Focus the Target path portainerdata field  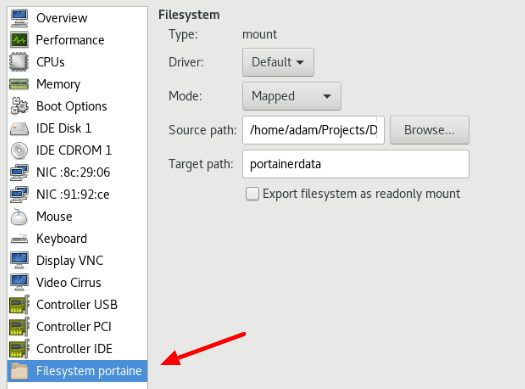click(x=356, y=164)
